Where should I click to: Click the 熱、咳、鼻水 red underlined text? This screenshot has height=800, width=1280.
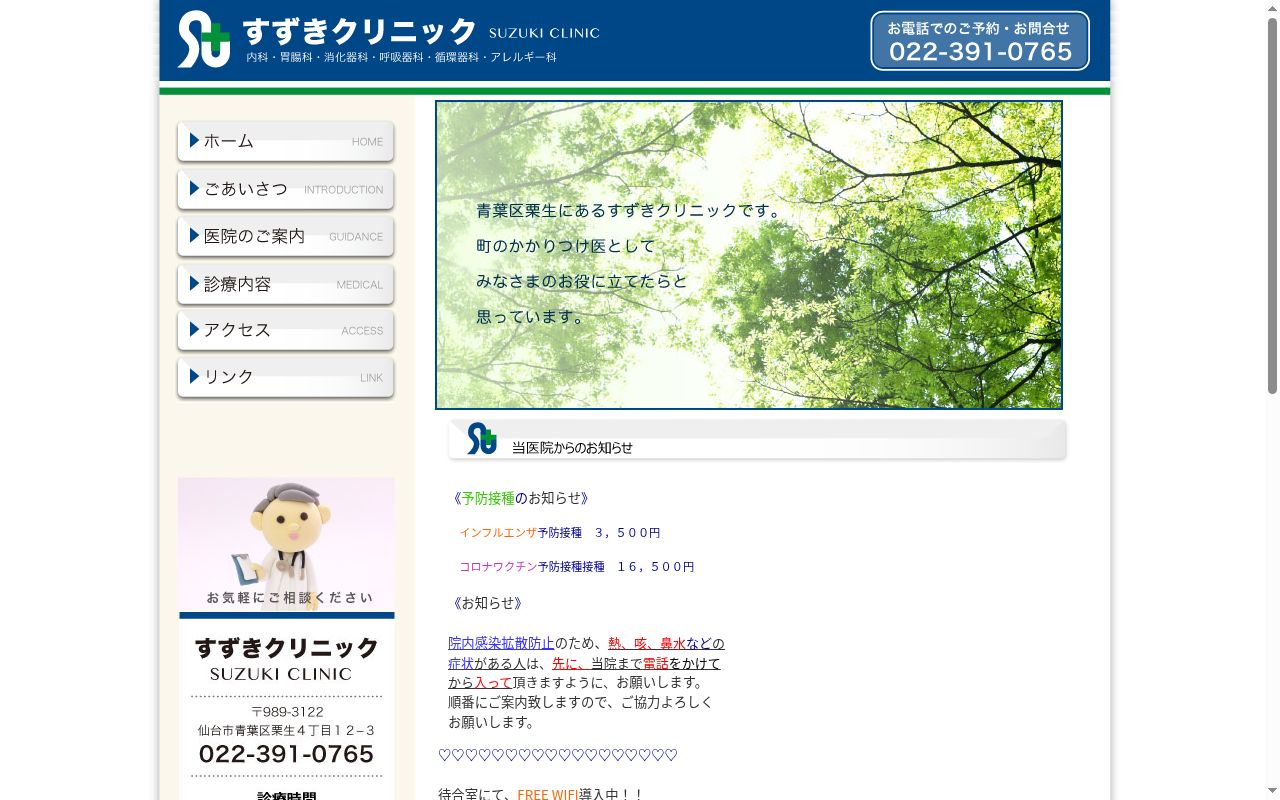point(647,643)
